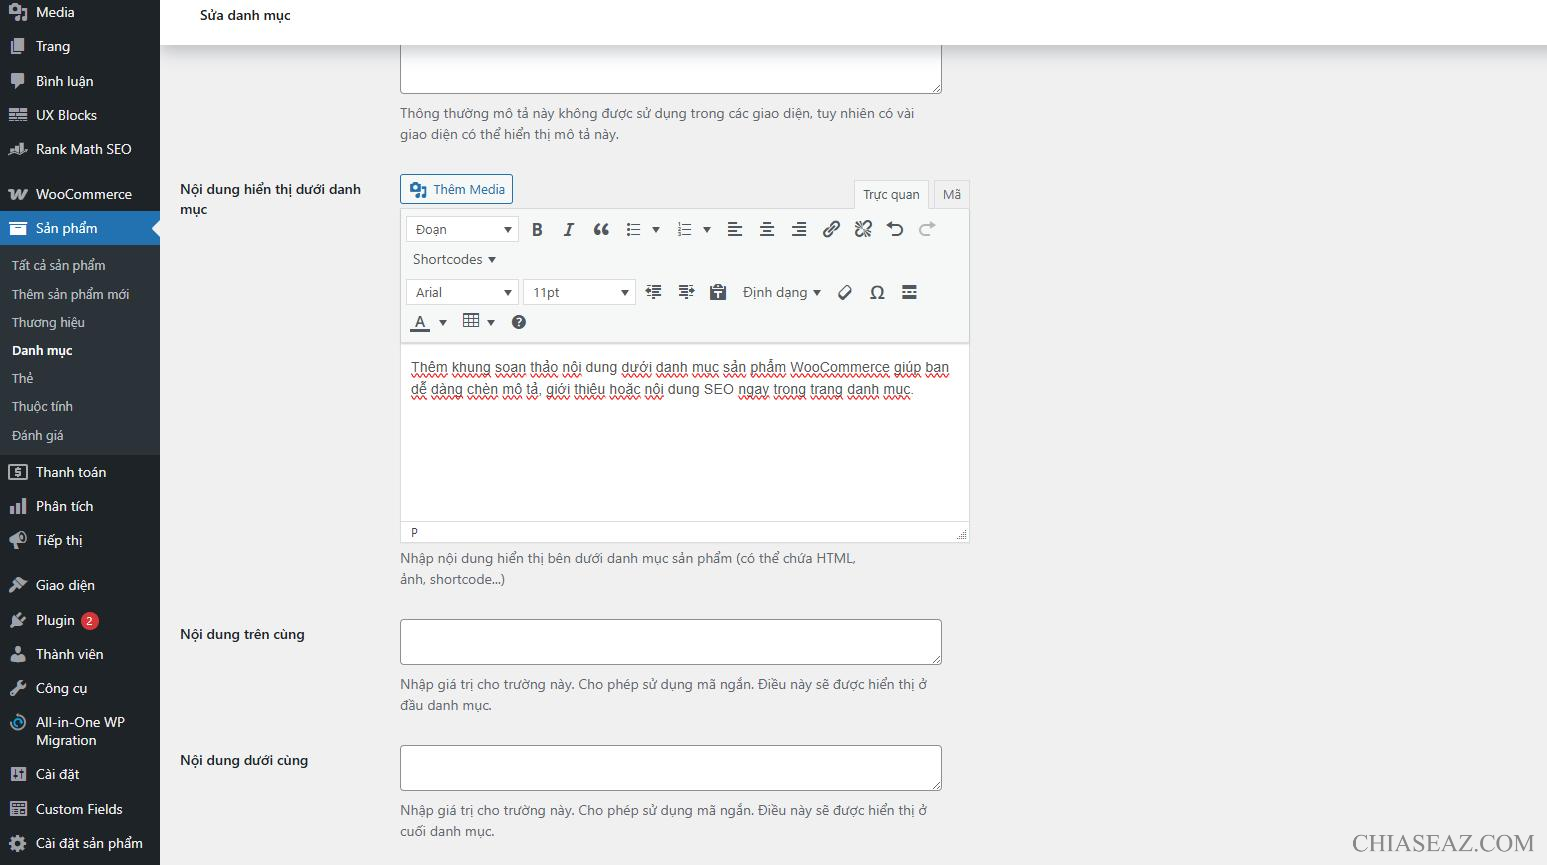The width and height of the screenshot is (1547, 865).
Task: Click the Nội dung trên cùng text field
Action: coord(670,642)
